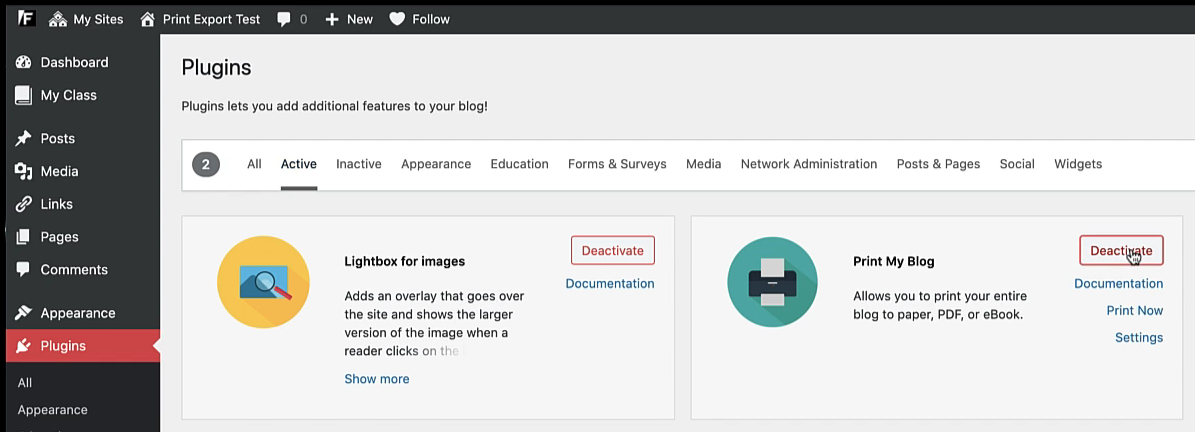Screen dimensions: 1195x432
Task: Open My Class in the sidebar
Action: pos(82,95)
